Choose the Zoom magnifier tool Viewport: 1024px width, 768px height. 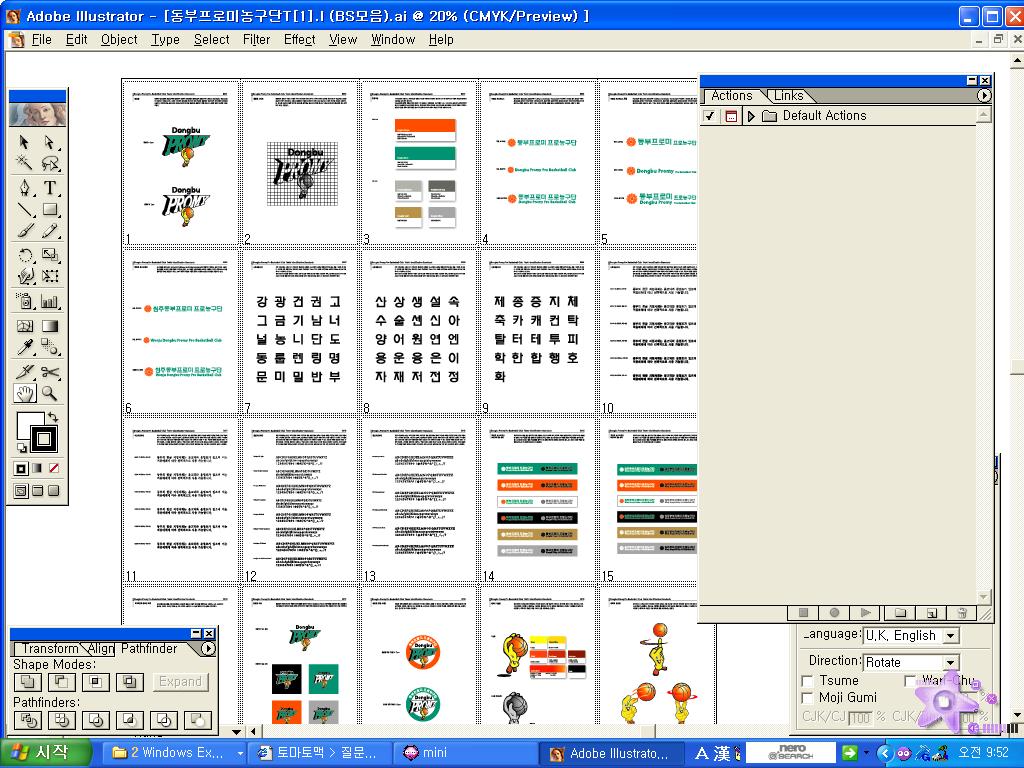click(49, 394)
